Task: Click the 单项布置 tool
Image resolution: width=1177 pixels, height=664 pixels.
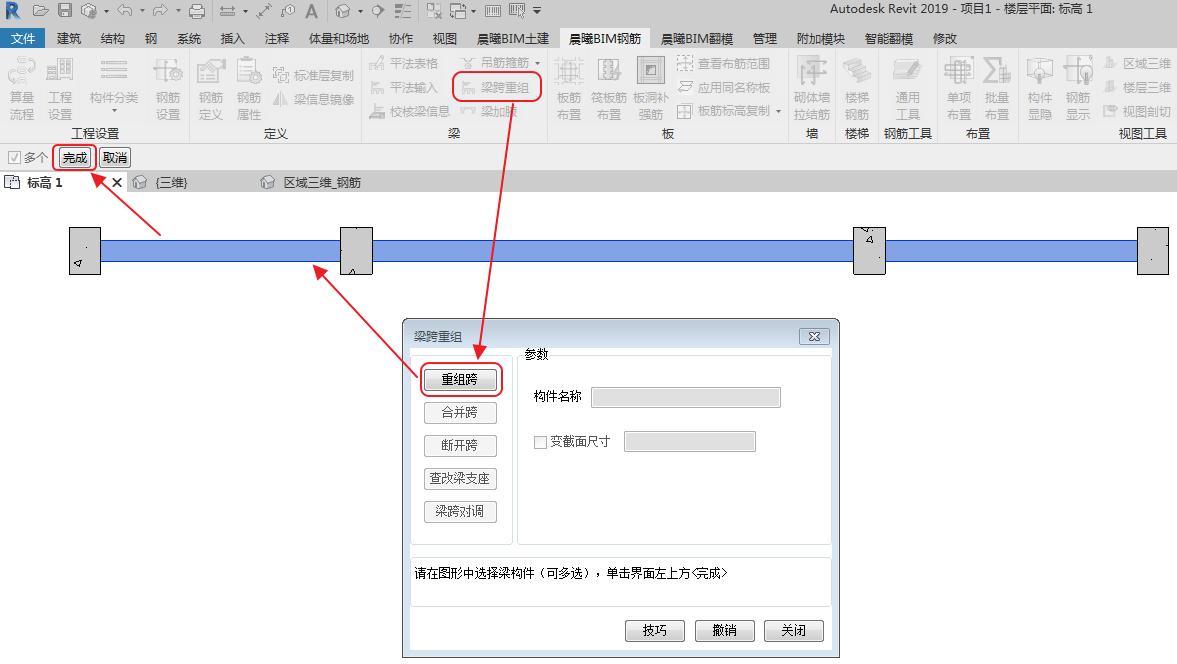Action: click(959, 89)
